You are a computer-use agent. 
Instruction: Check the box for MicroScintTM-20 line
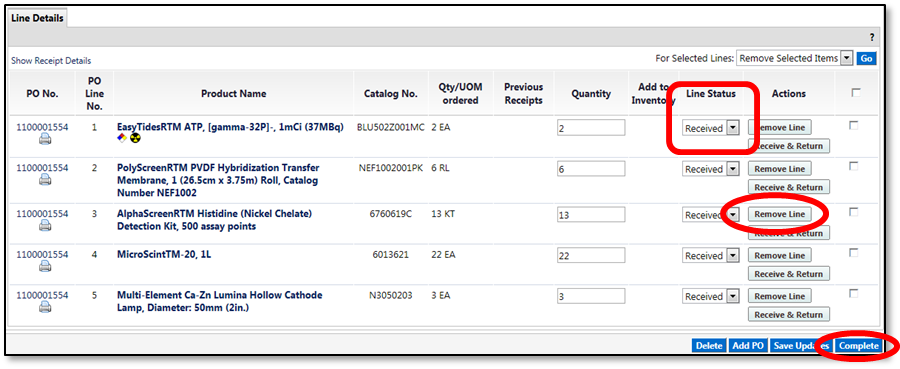coord(854,253)
